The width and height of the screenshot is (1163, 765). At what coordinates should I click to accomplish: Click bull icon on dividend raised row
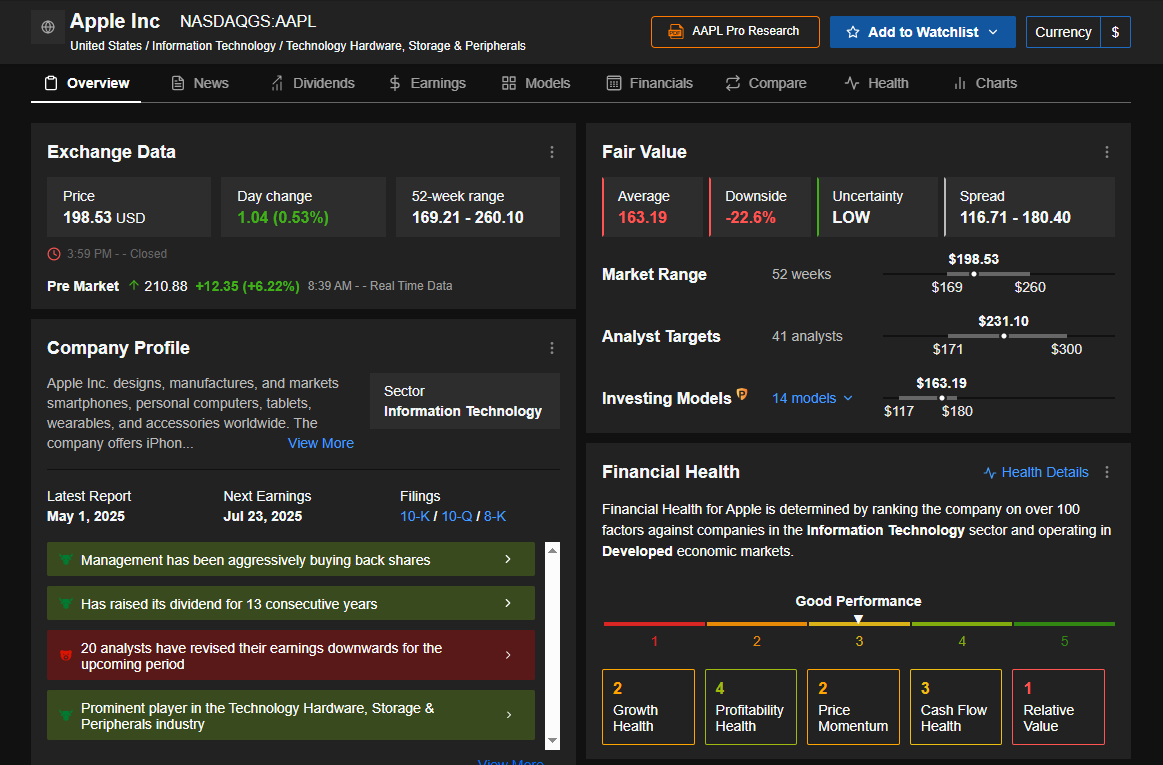pos(65,603)
